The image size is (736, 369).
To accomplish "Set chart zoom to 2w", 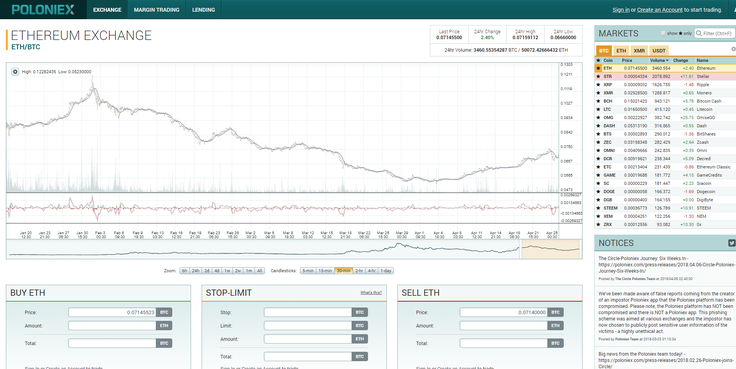I will click(x=238, y=271).
